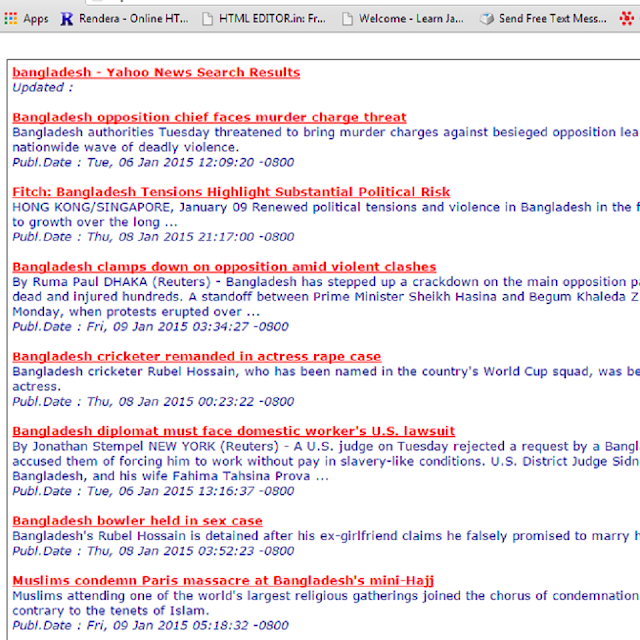
Task: Click text 'Monday, when protests erupted over ...'
Action: pyautogui.click(x=136, y=312)
